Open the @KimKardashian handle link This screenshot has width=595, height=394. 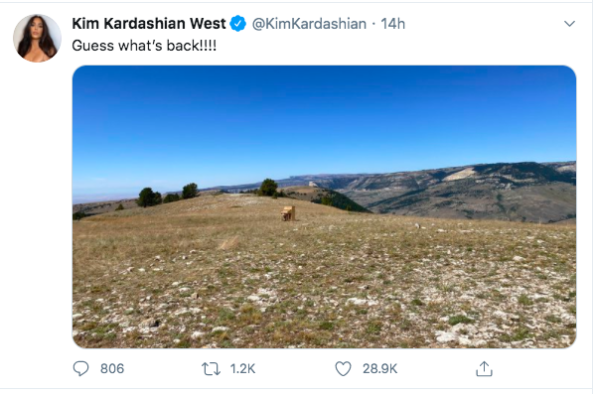click(309, 24)
